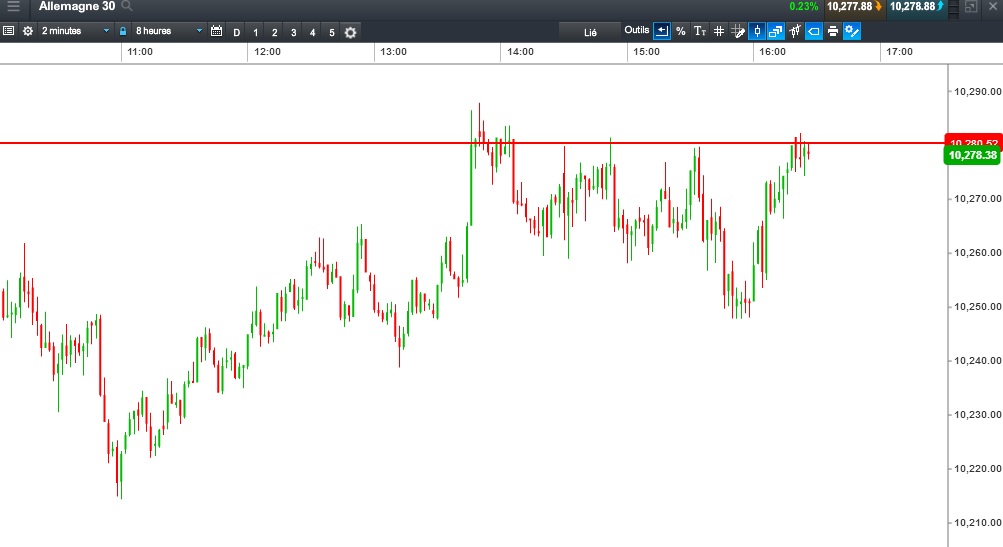This screenshot has width=1003, height=547.
Task: Click the 16:00 time axis label
Action: tap(773, 52)
